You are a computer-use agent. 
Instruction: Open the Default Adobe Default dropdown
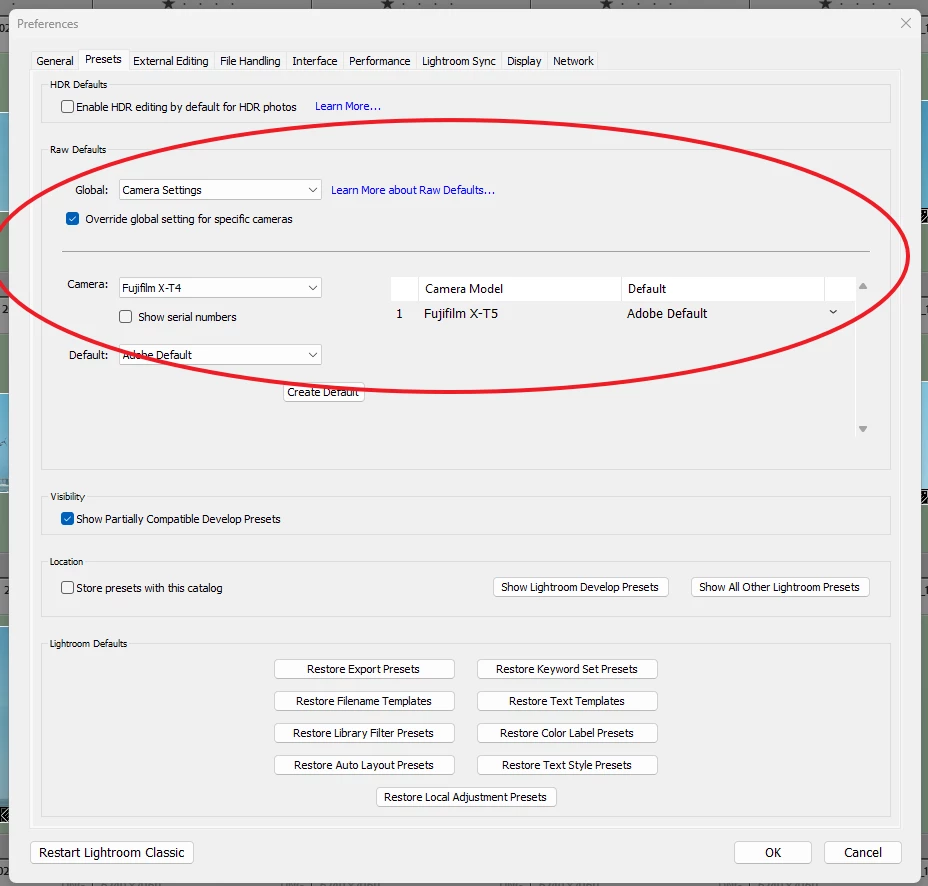click(220, 355)
